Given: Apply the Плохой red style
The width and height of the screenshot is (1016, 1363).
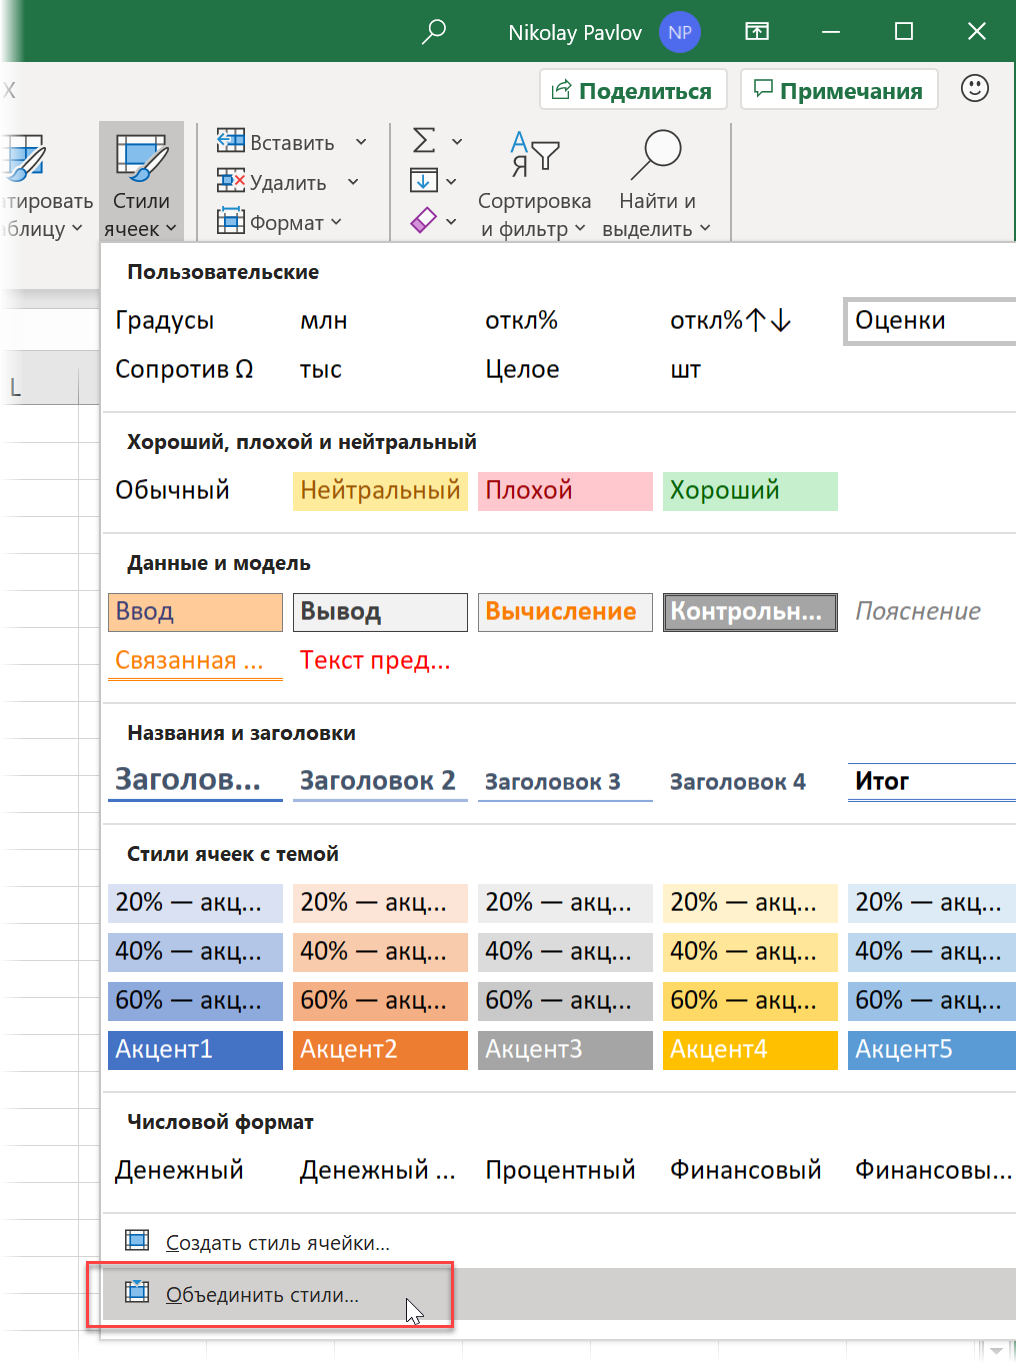Looking at the screenshot, I should coord(565,491).
